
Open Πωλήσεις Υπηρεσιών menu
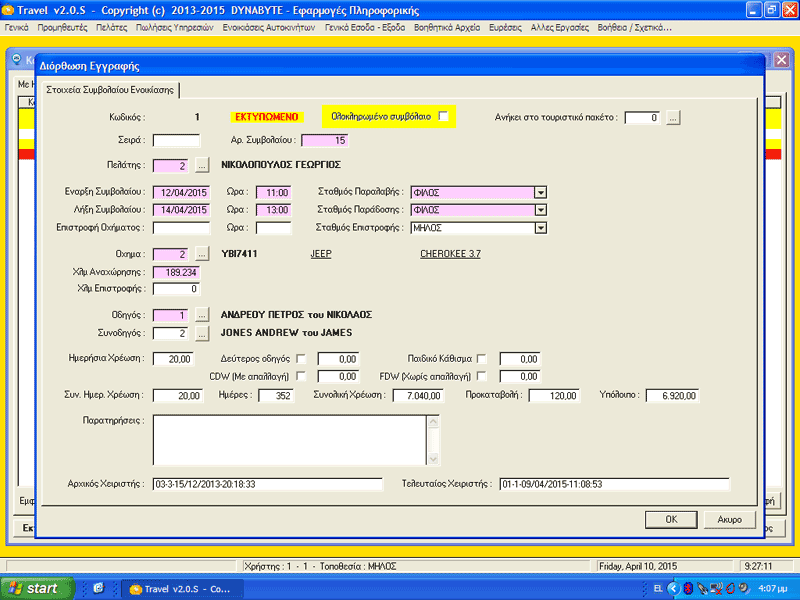(174, 28)
